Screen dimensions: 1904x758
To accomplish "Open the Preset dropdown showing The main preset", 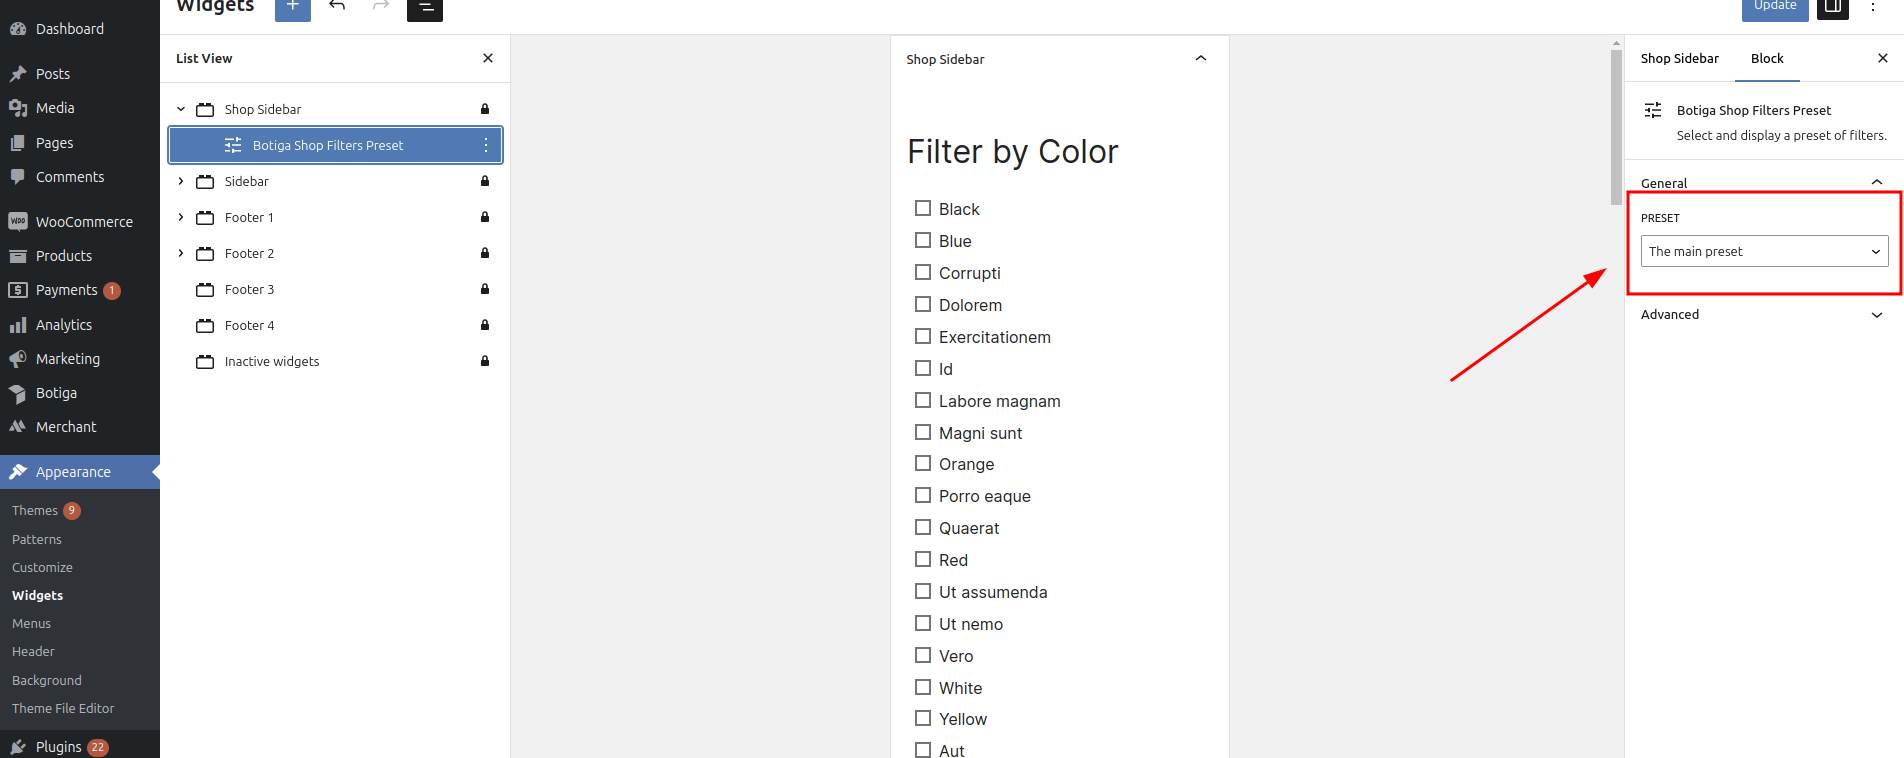I will pos(1764,251).
